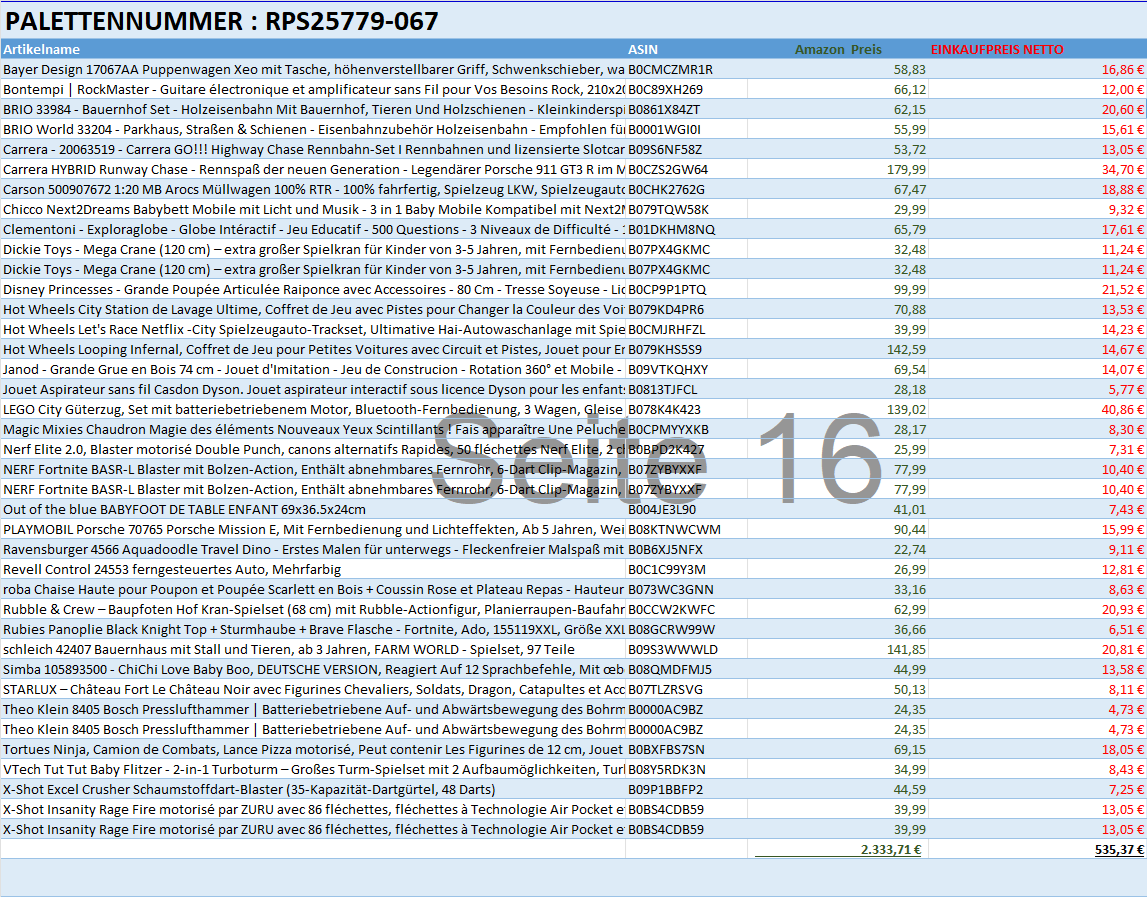Screen dimensions: 1147x897
Task: Select the Artikelname column header
Action: (42, 49)
